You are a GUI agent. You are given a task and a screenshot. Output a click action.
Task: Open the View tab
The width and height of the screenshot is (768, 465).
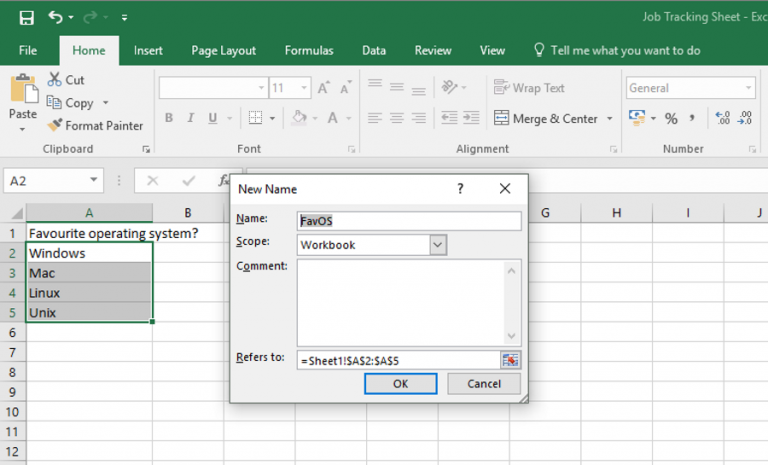(492, 50)
